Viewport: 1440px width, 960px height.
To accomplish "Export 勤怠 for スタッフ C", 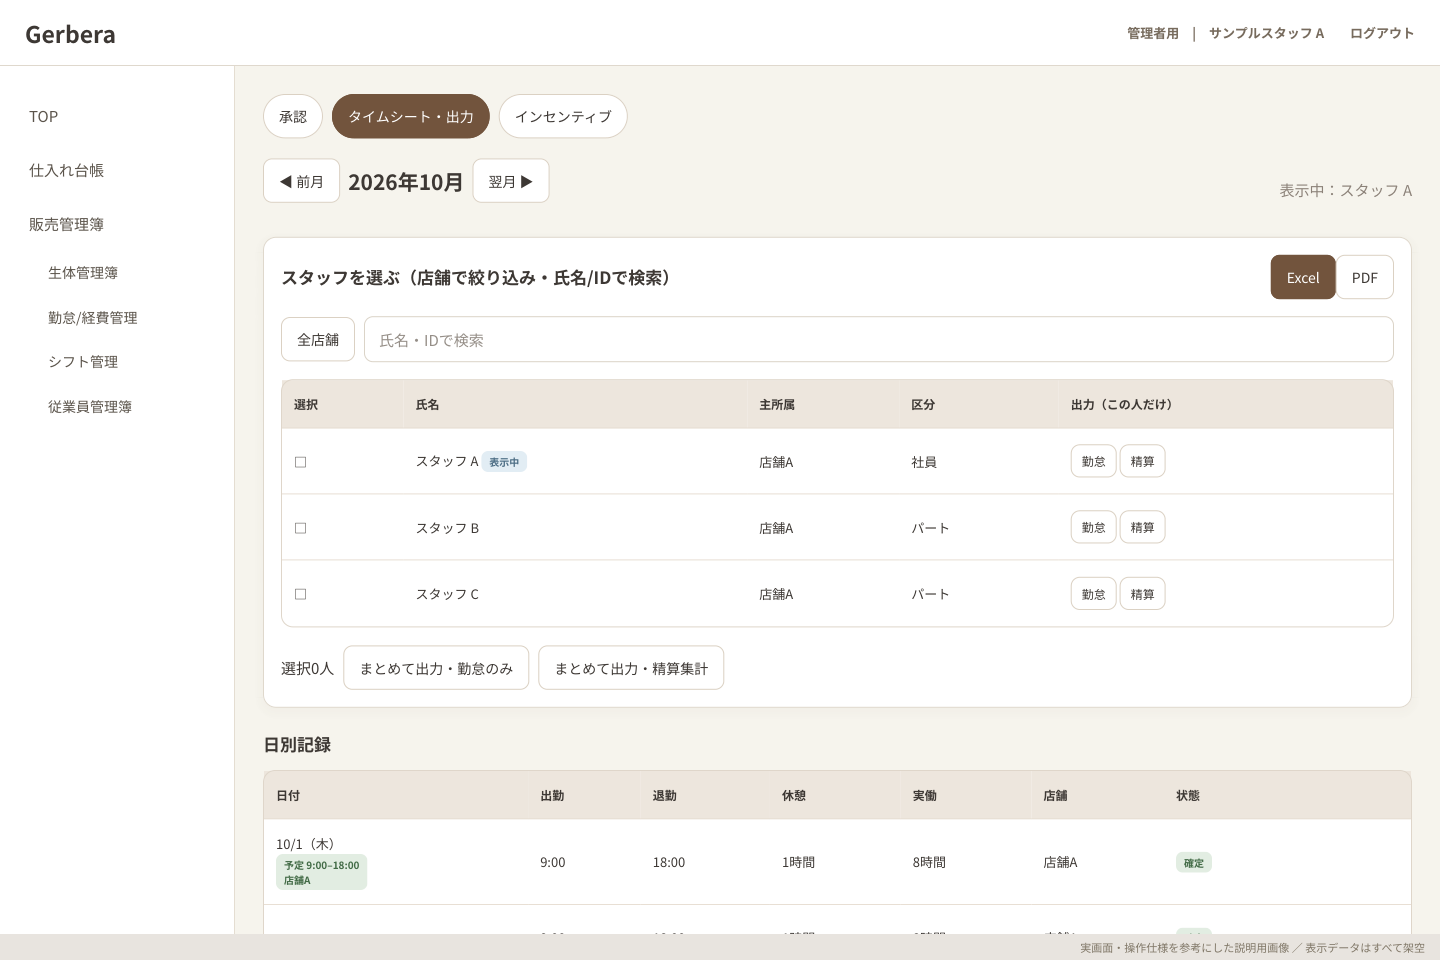I will coord(1094,594).
